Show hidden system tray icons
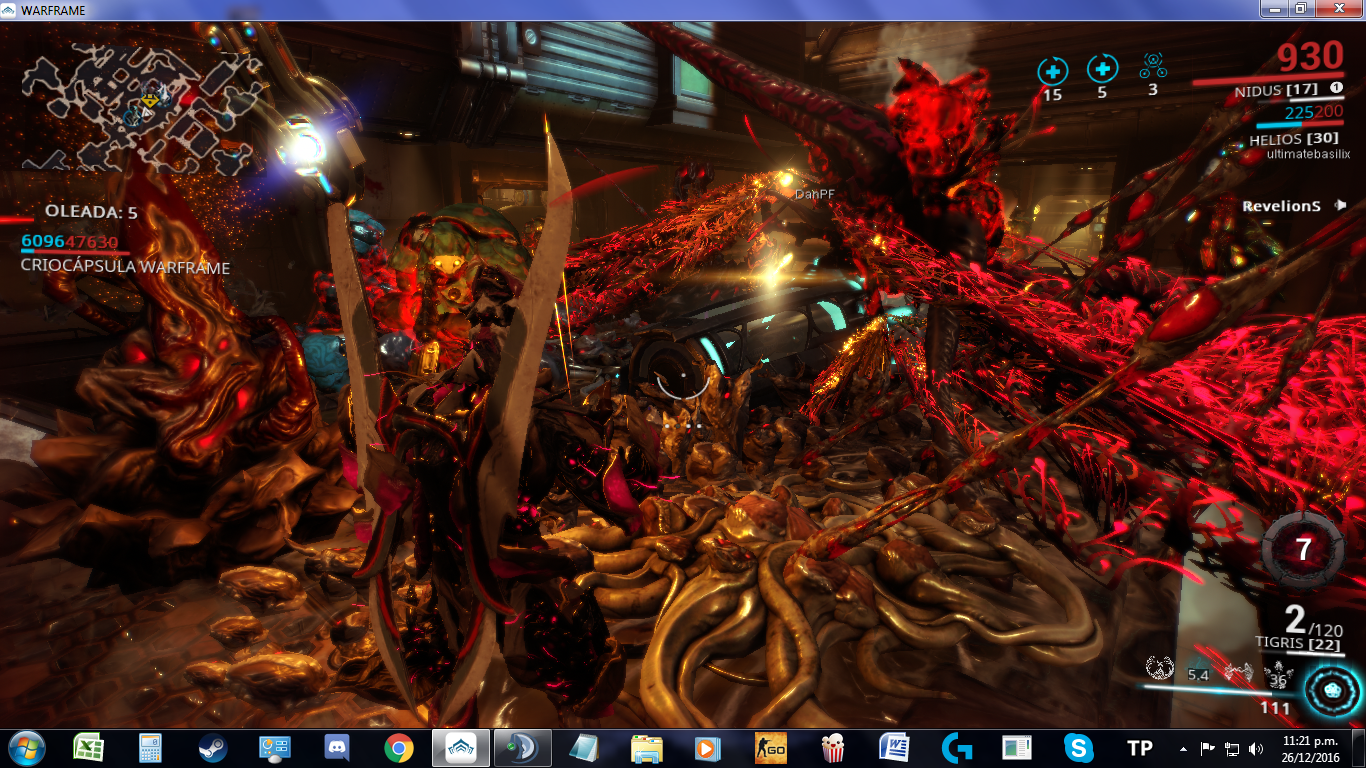The image size is (1366, 768). click(x=1184, y=748)
